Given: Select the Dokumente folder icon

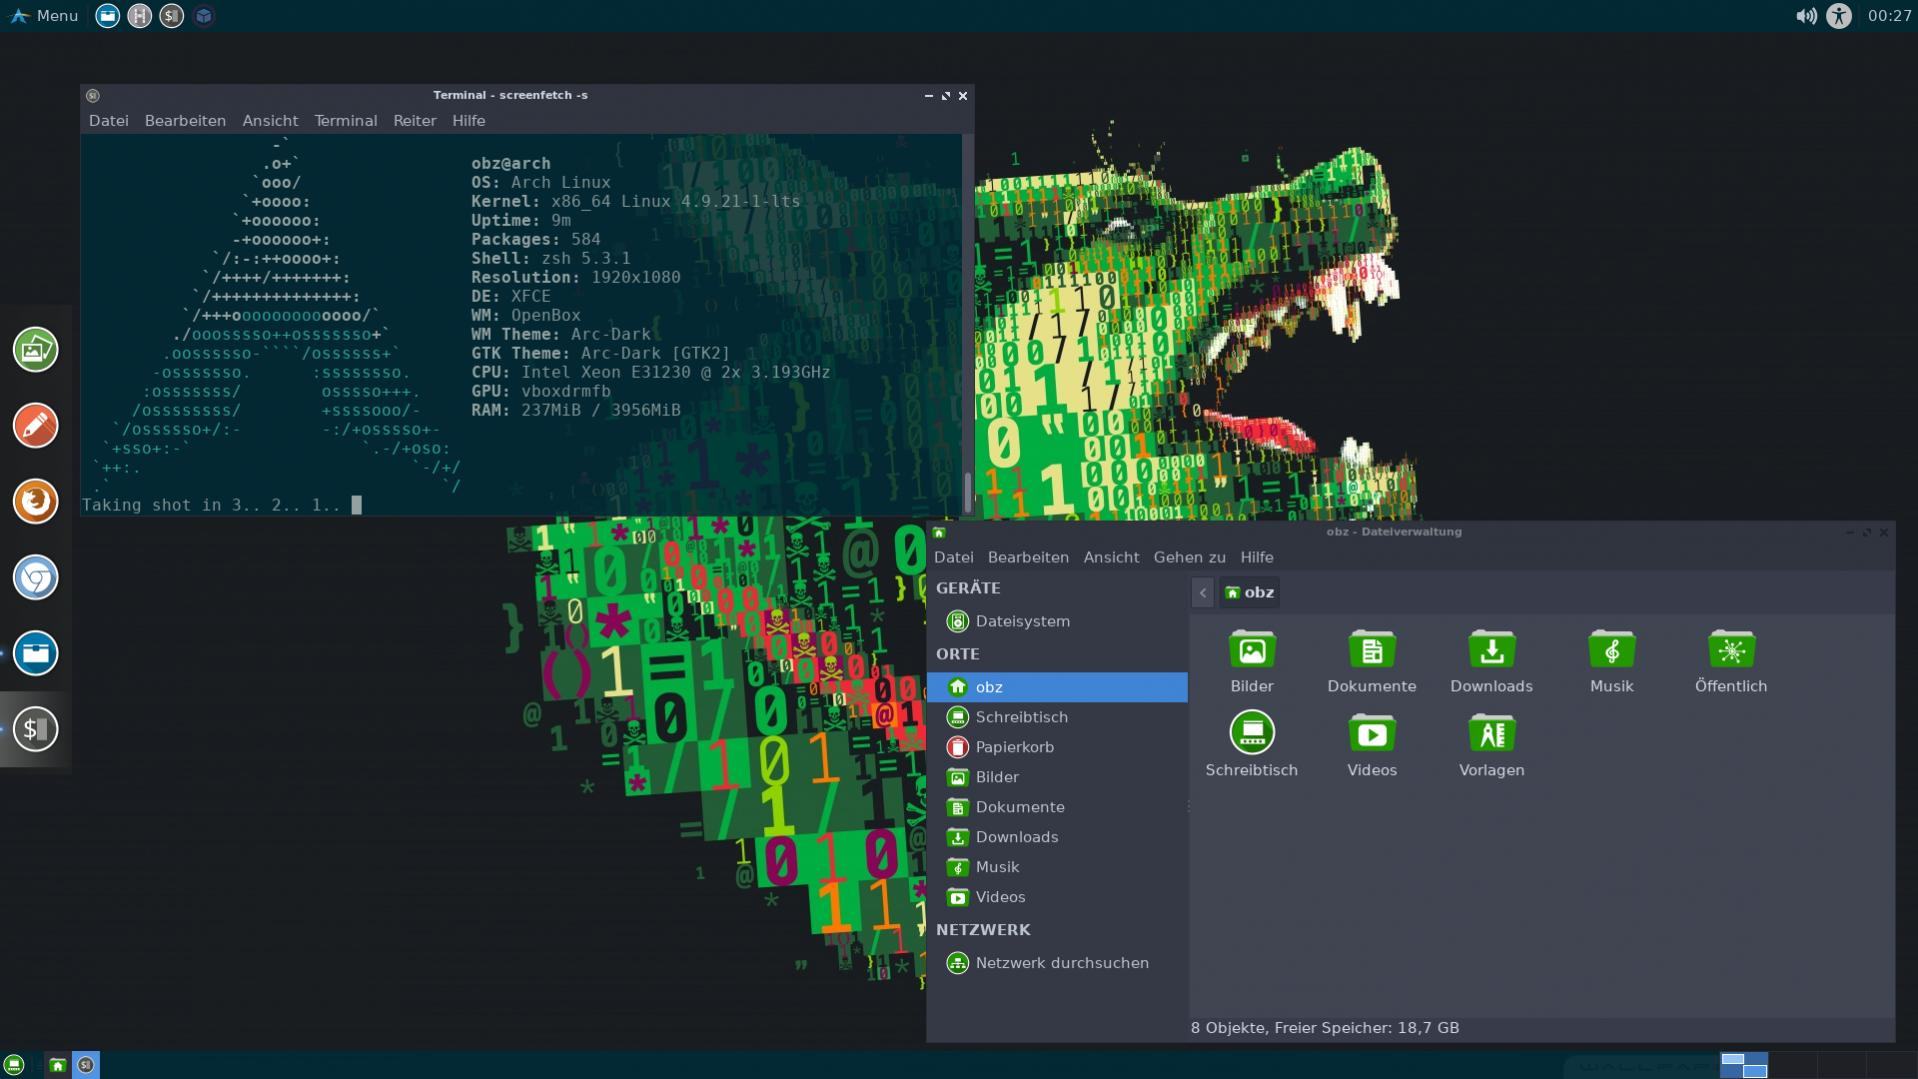Looking at the screenshot, I should 1372,650.
